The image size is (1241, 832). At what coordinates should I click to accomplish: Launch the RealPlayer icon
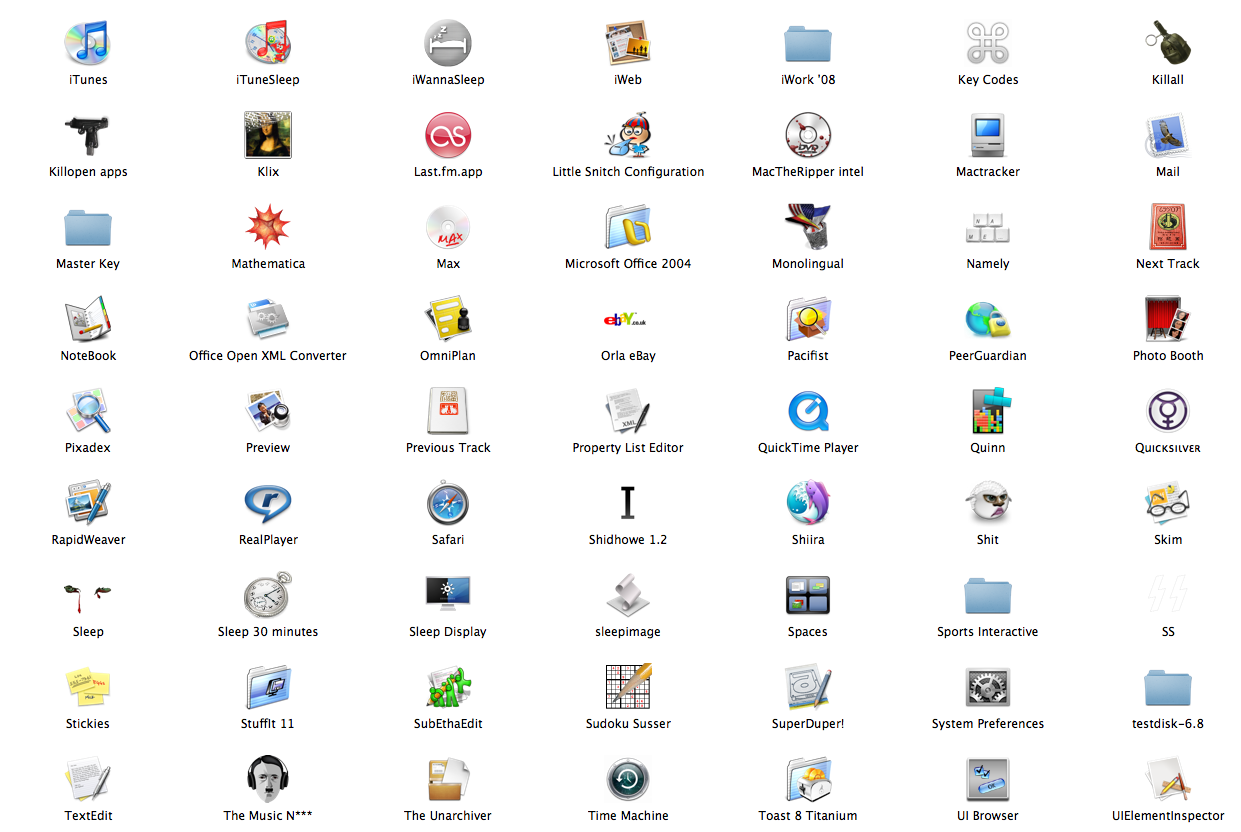click(268, 502)
